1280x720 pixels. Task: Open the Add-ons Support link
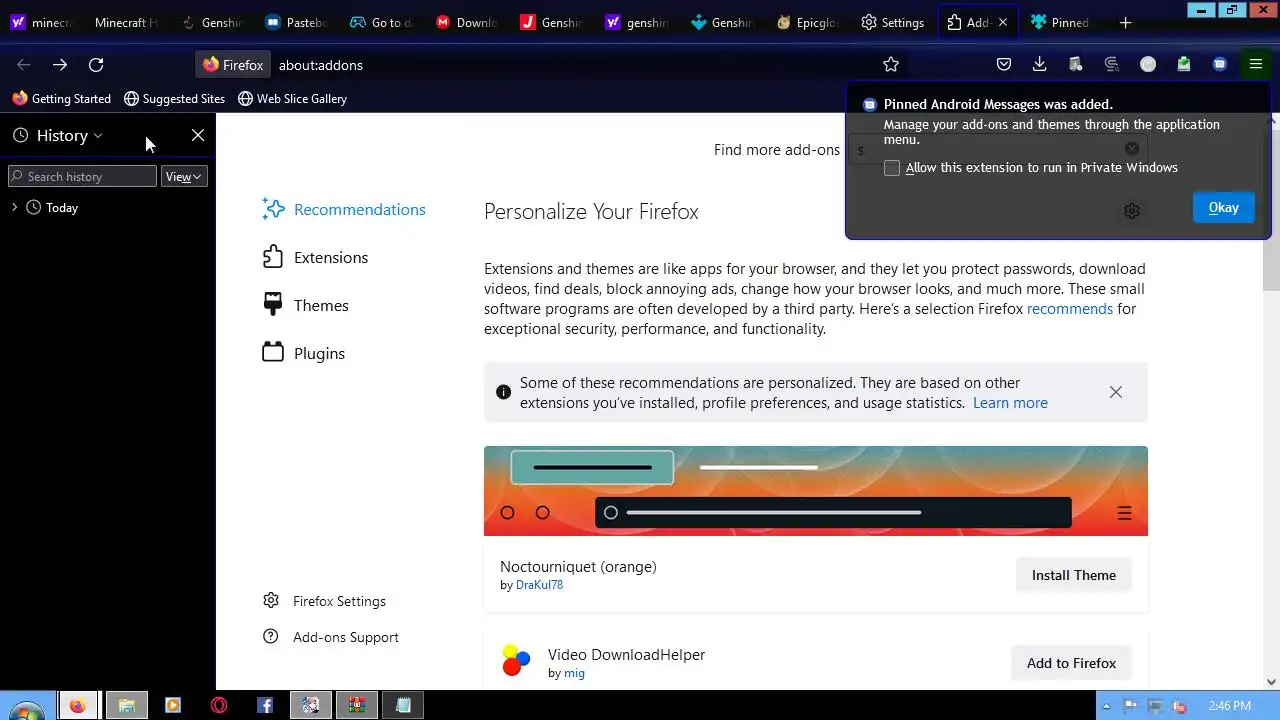331,637
